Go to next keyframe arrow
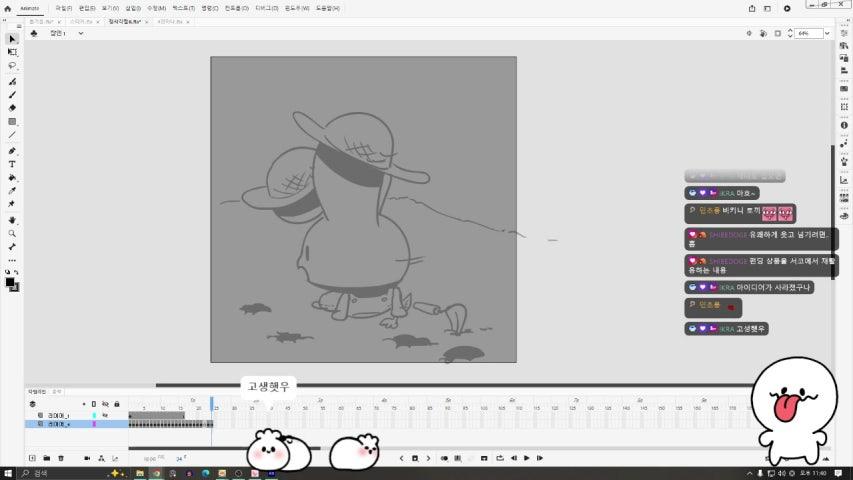This screenshot has height=480, width=853. tap(428, 458)
